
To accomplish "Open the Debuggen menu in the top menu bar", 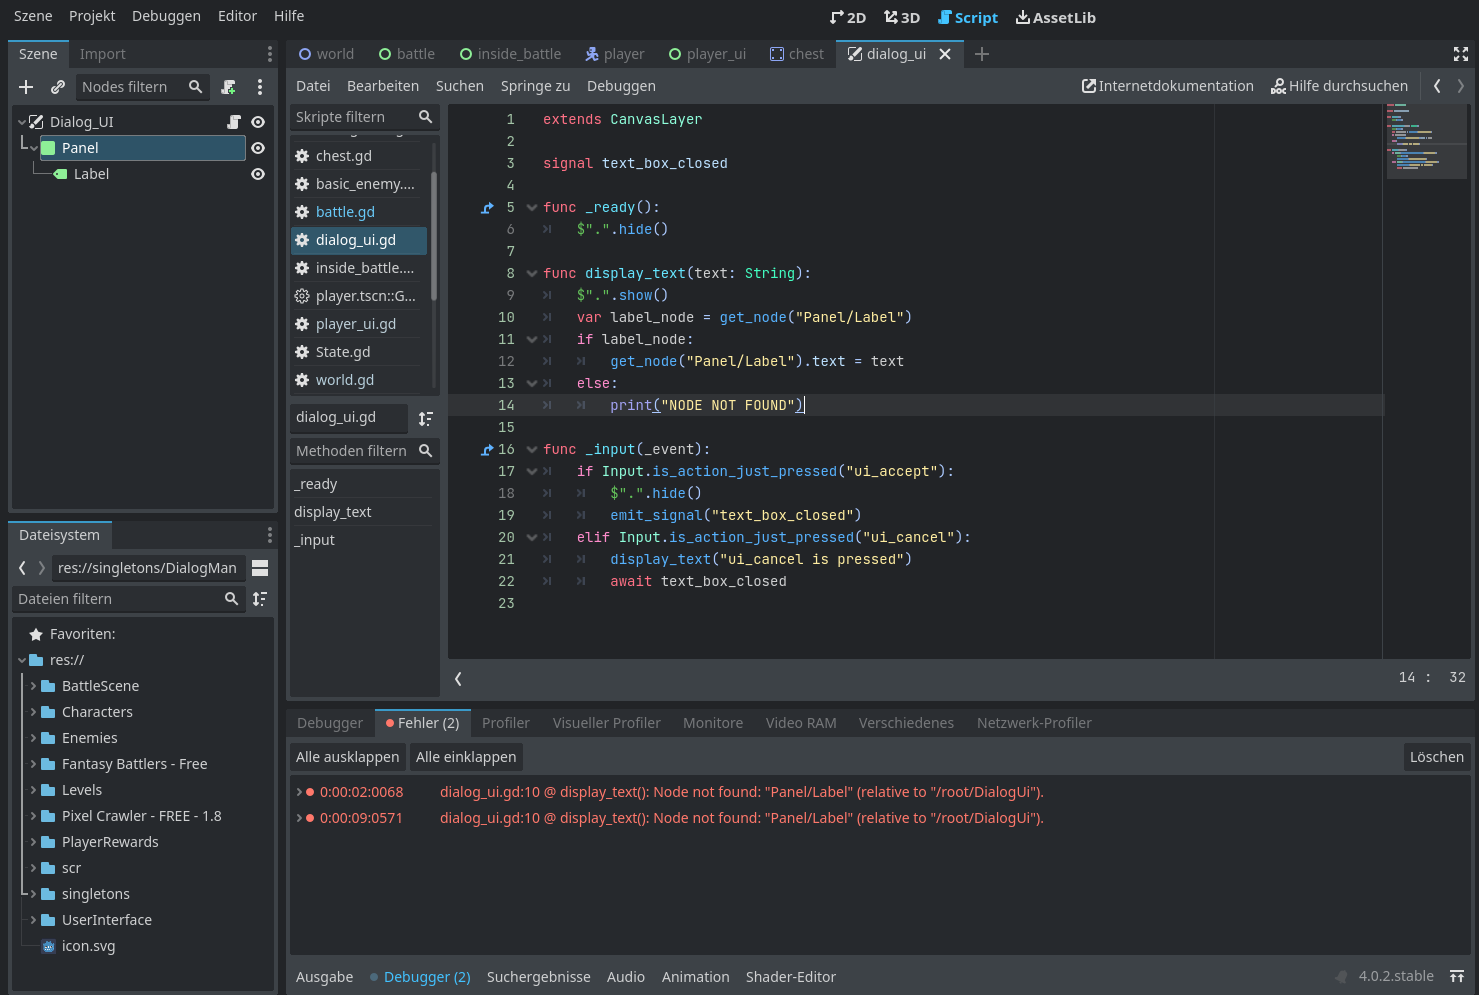I will pos(166,16).
